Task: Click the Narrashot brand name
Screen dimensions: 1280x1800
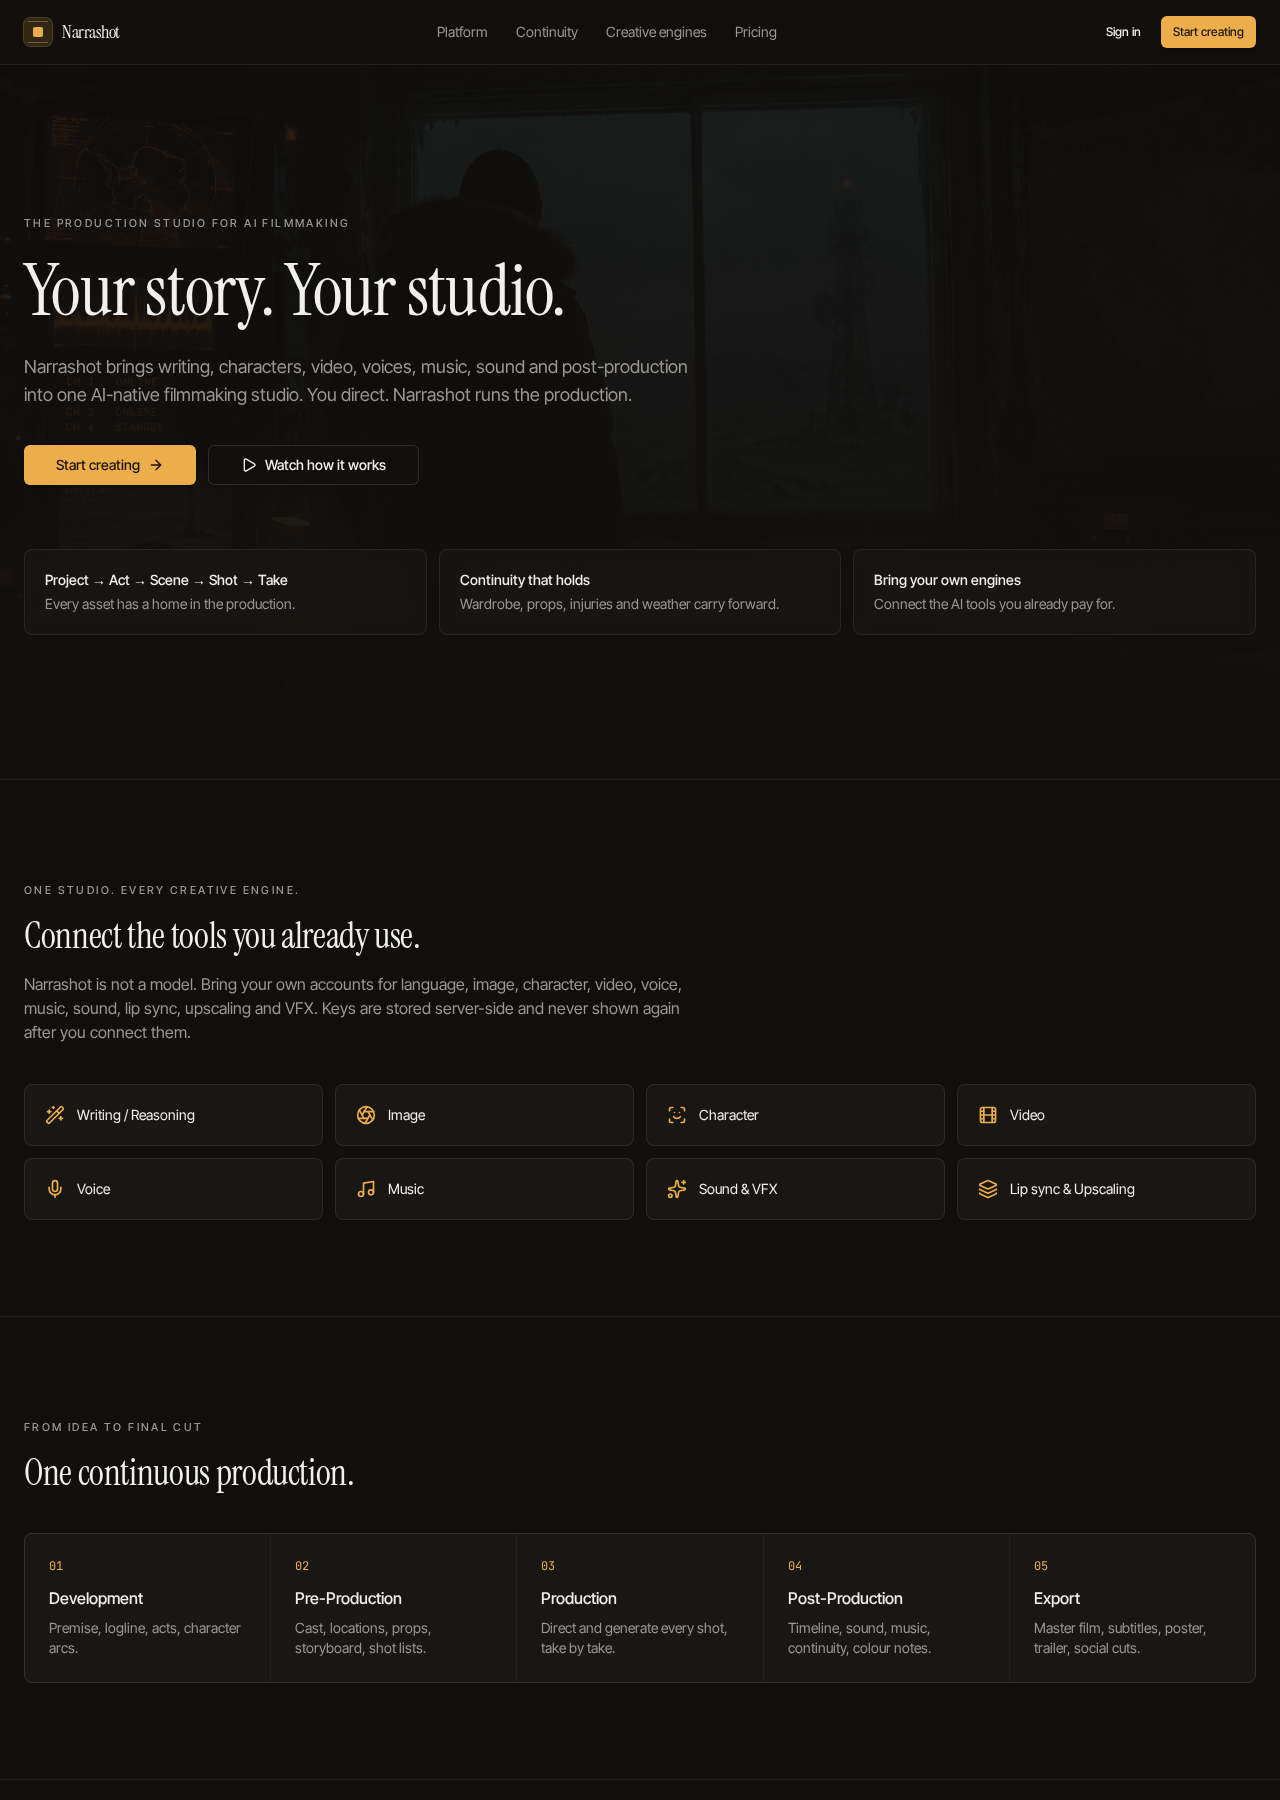Action: click(90, 32)
